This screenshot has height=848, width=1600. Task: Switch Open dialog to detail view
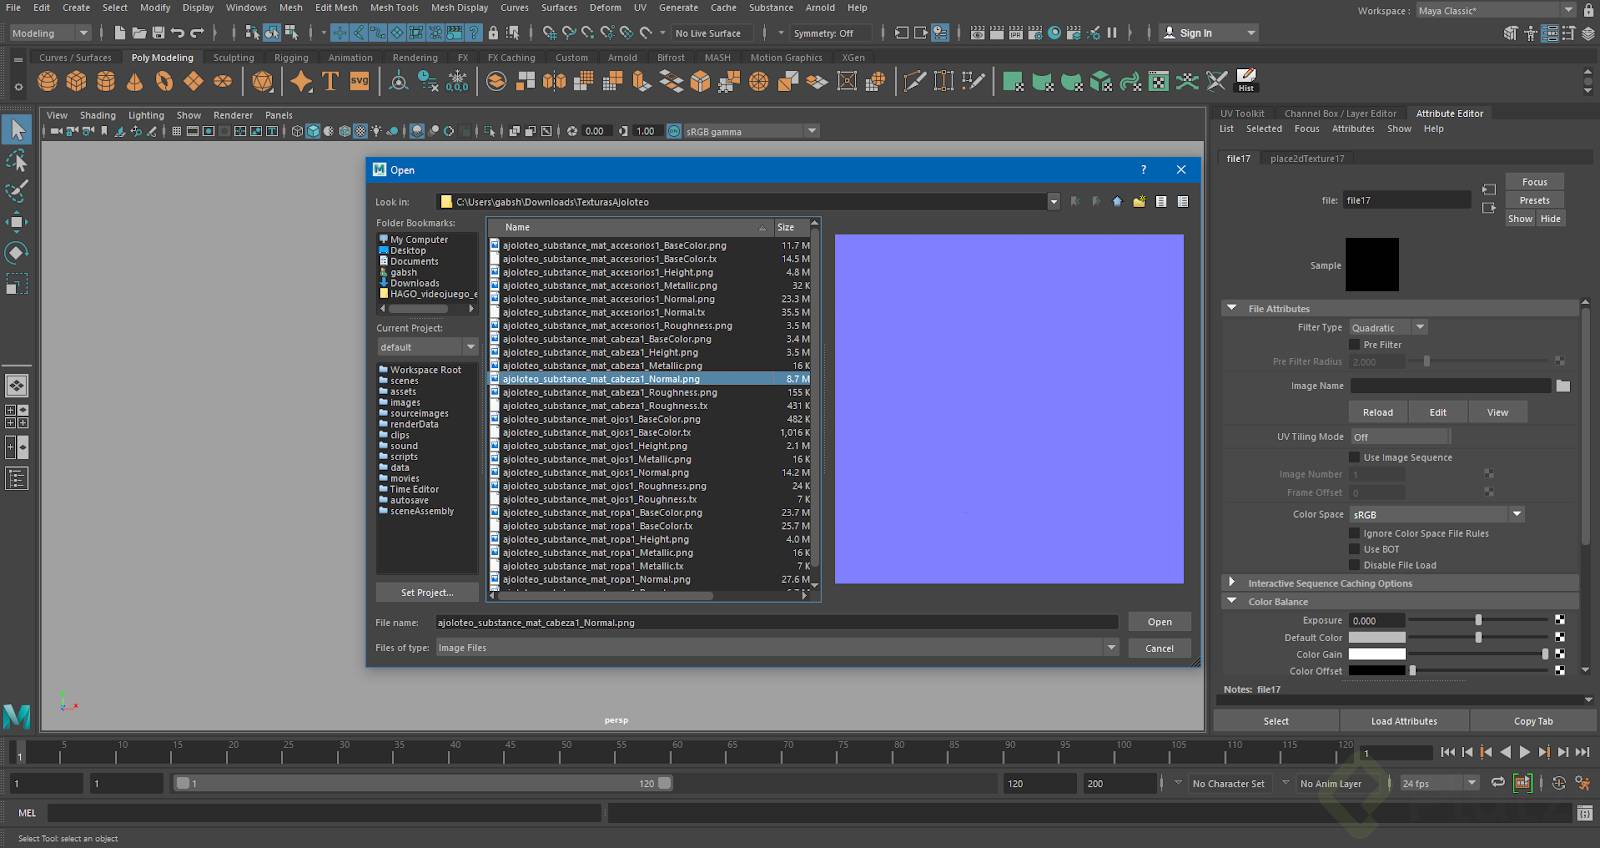click(1183, 201)
